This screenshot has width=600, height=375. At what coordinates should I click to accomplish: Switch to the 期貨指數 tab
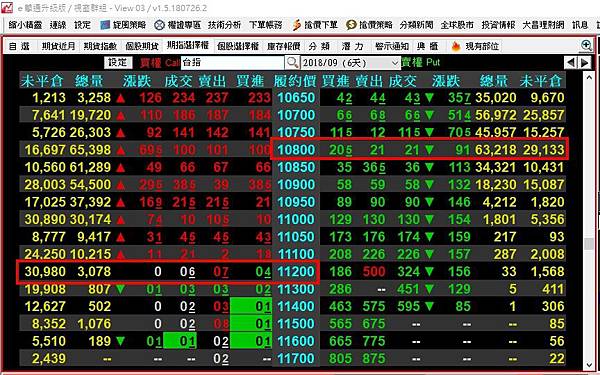pos(100,47)
